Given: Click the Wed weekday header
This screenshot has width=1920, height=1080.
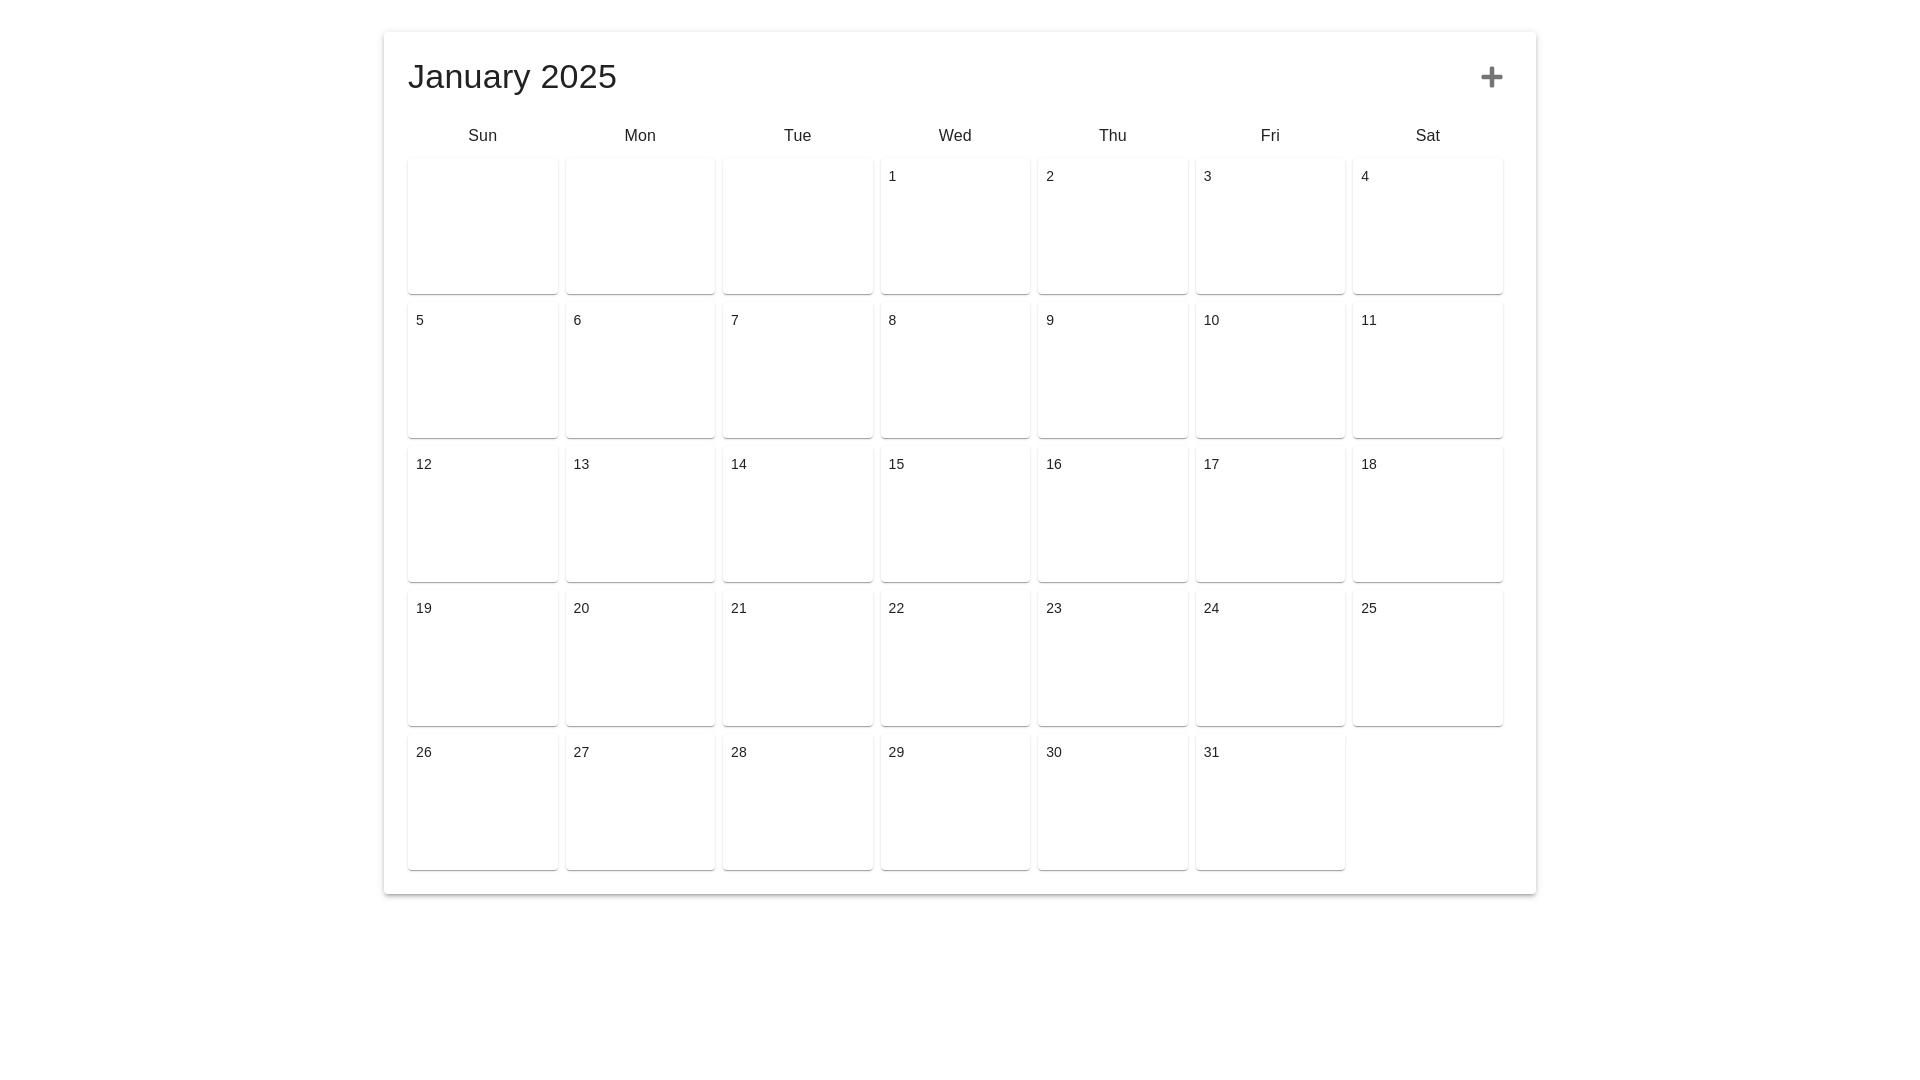Looking at the screenshot, I should click(x=955, y=136).
